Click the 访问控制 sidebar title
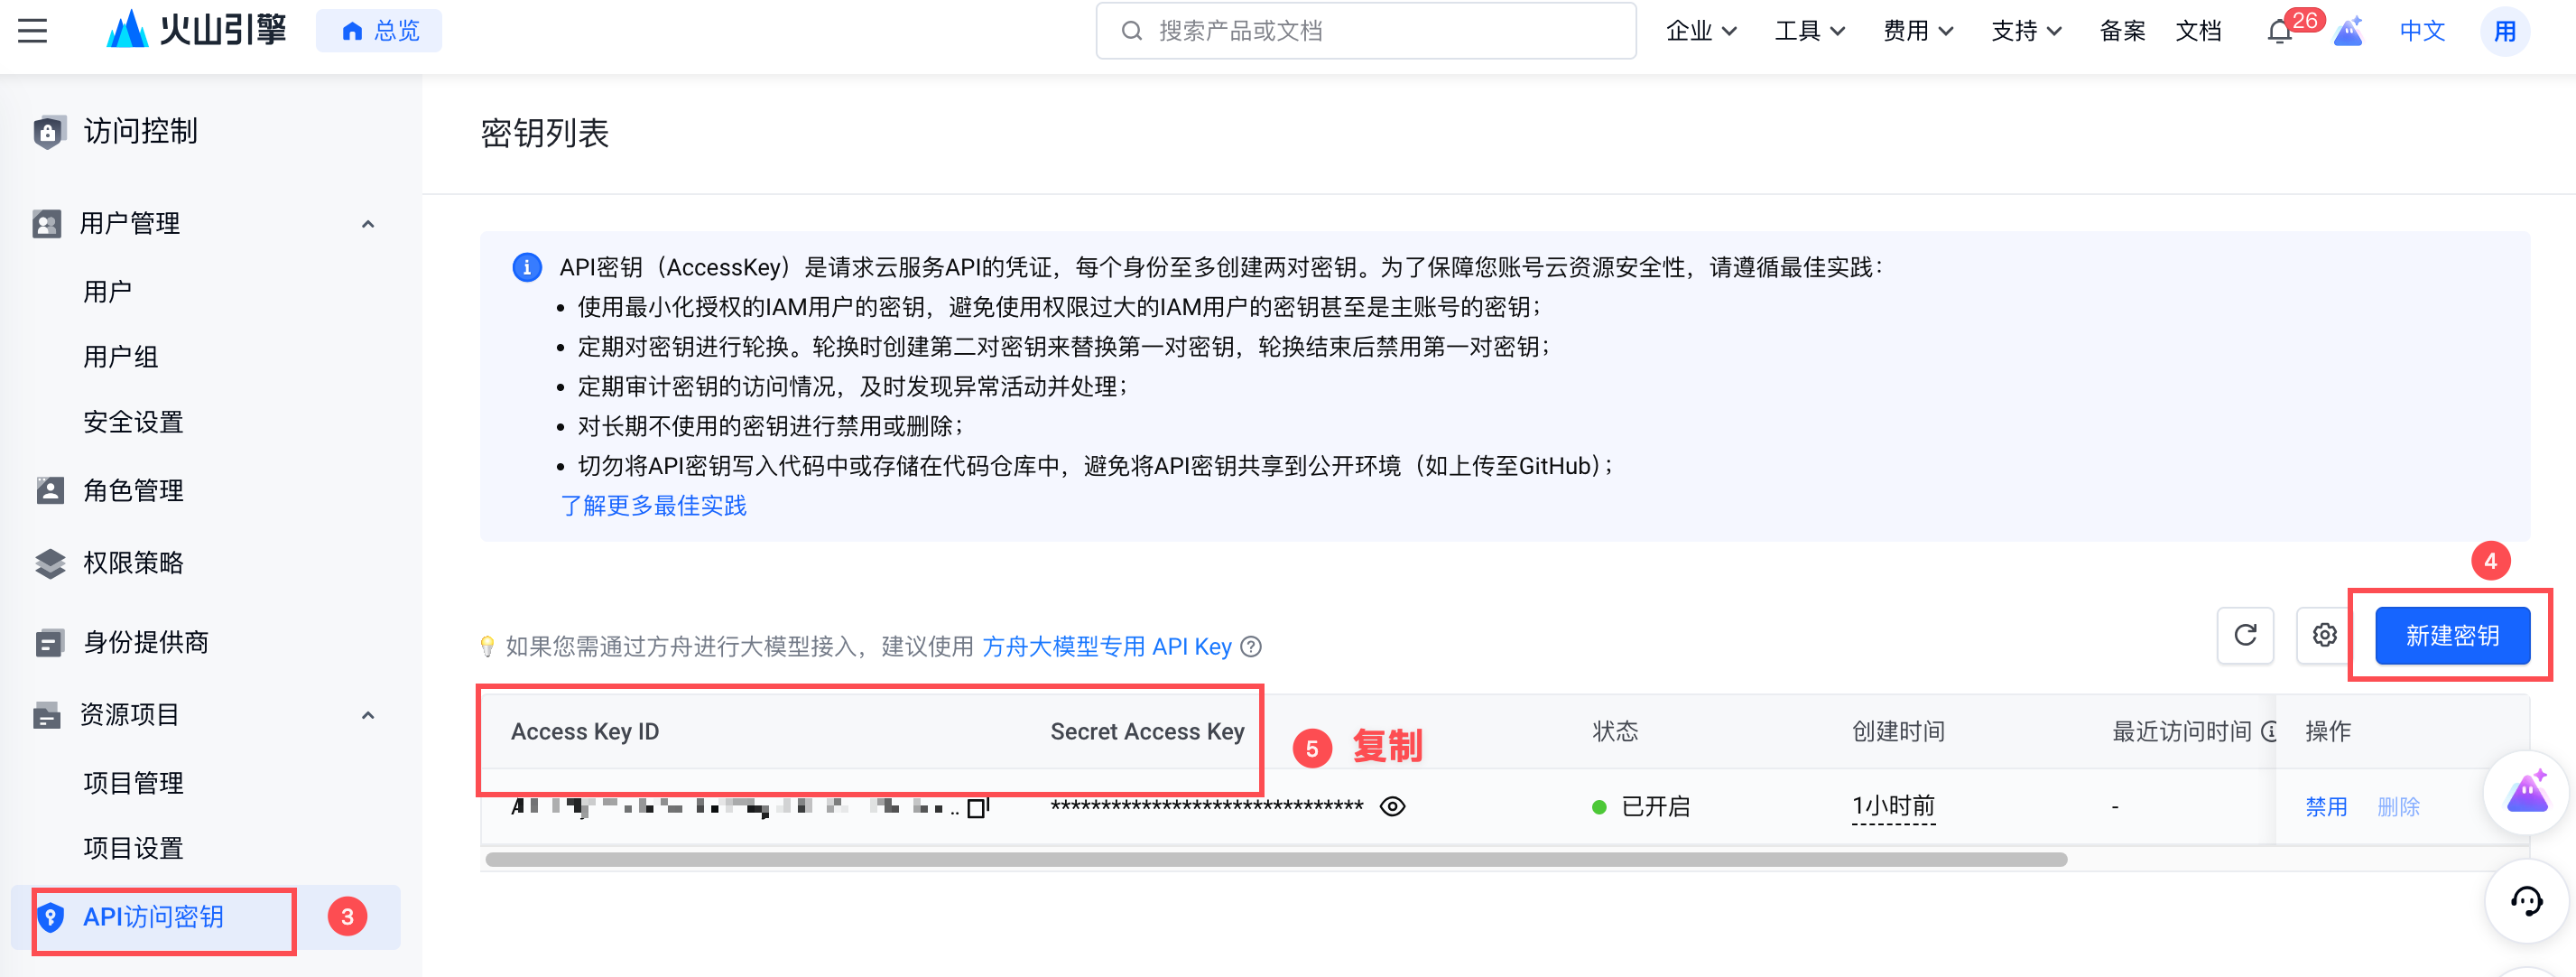 click(140, 131)
